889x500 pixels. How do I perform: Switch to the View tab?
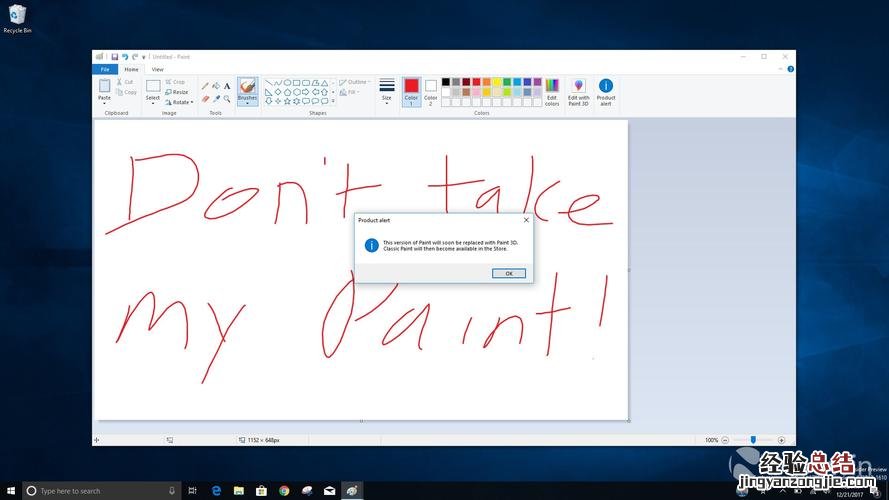click(157, 69)
